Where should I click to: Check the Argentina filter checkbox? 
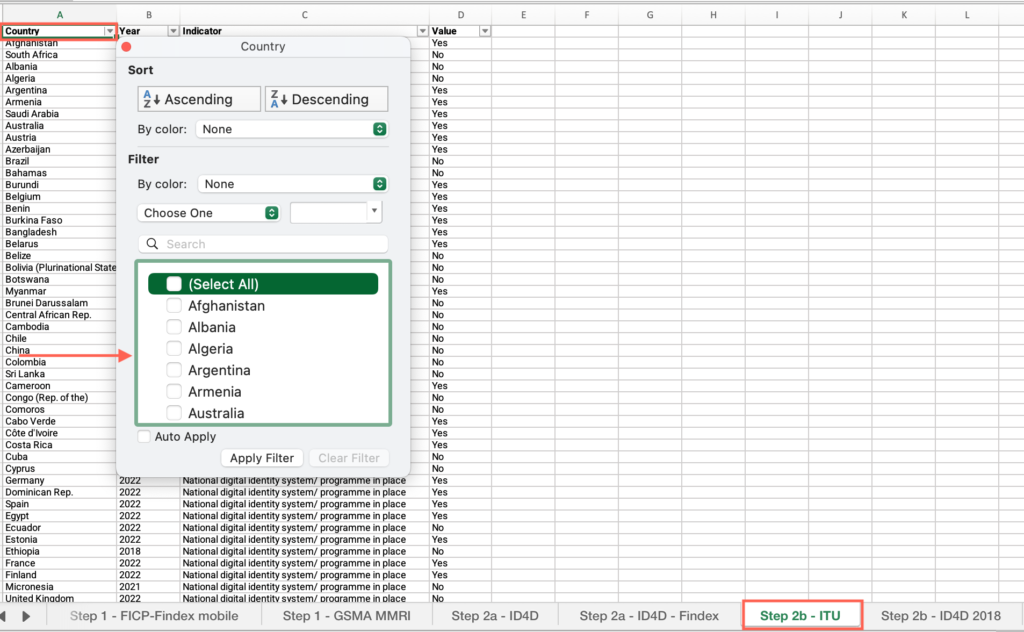coord(174,370)
